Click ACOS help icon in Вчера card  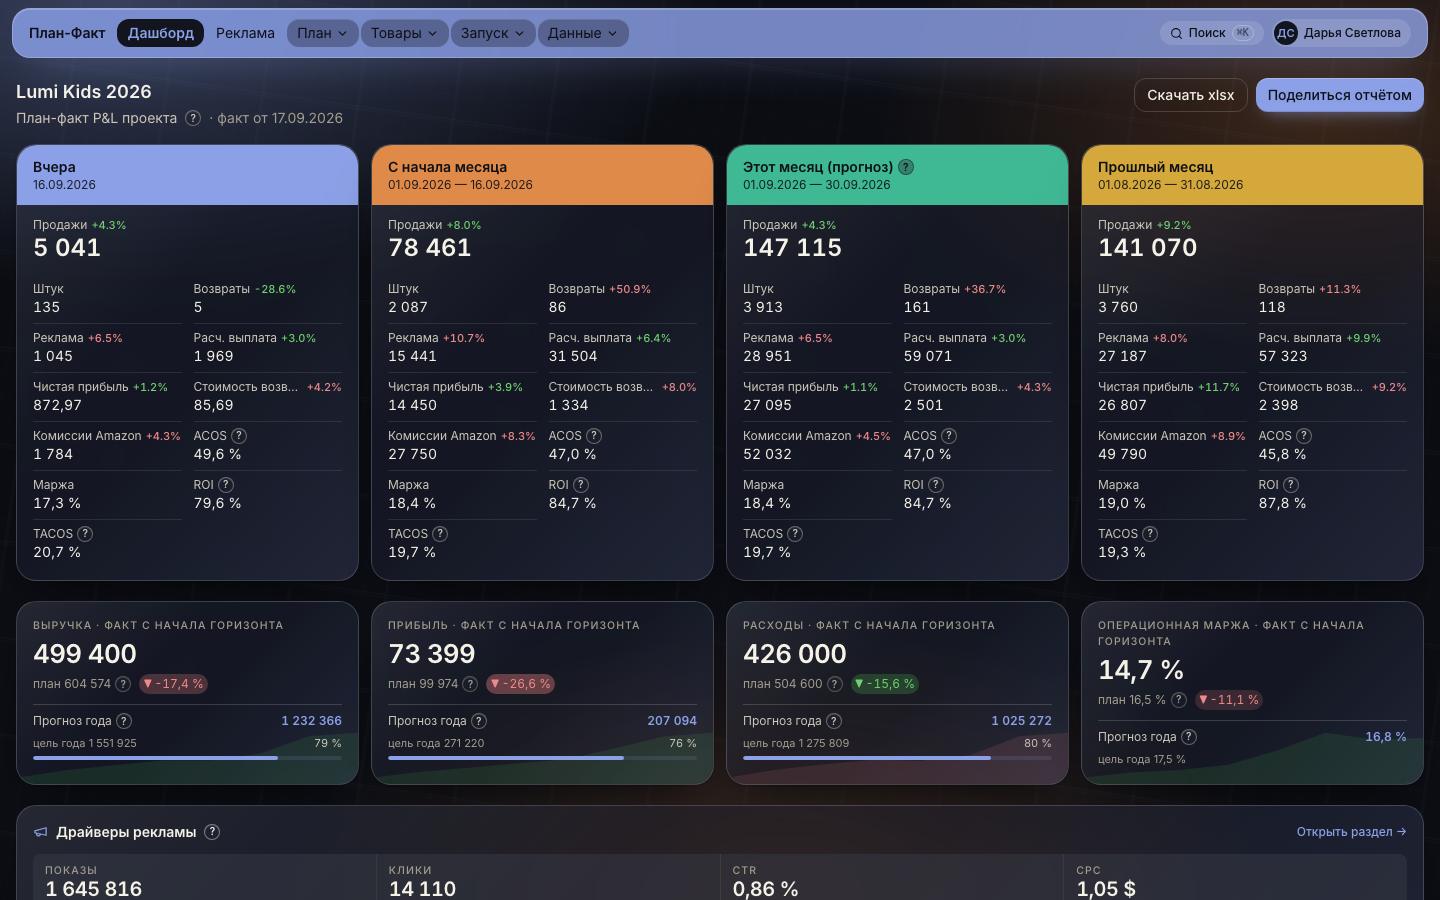(x=238, y=436)
